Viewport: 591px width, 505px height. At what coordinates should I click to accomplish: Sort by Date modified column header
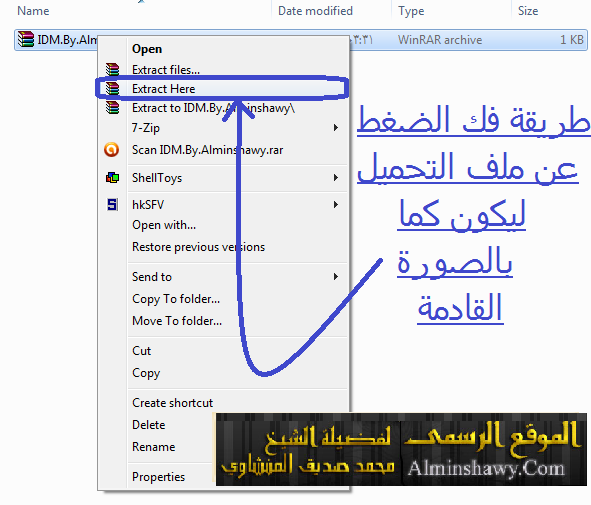(x=315, y=11)
